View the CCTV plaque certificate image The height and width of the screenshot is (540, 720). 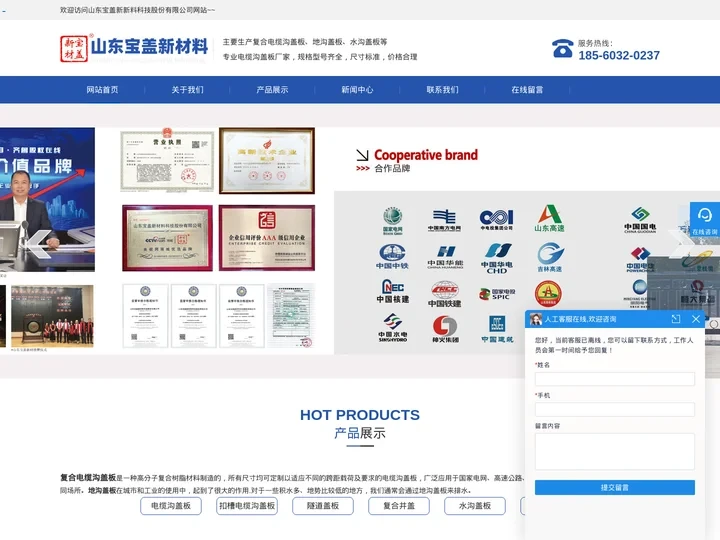tap(167, 238)
